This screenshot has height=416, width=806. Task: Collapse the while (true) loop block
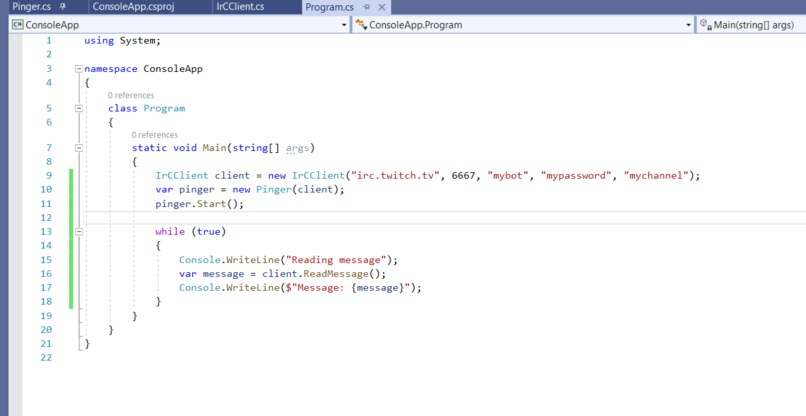point(79,232)
